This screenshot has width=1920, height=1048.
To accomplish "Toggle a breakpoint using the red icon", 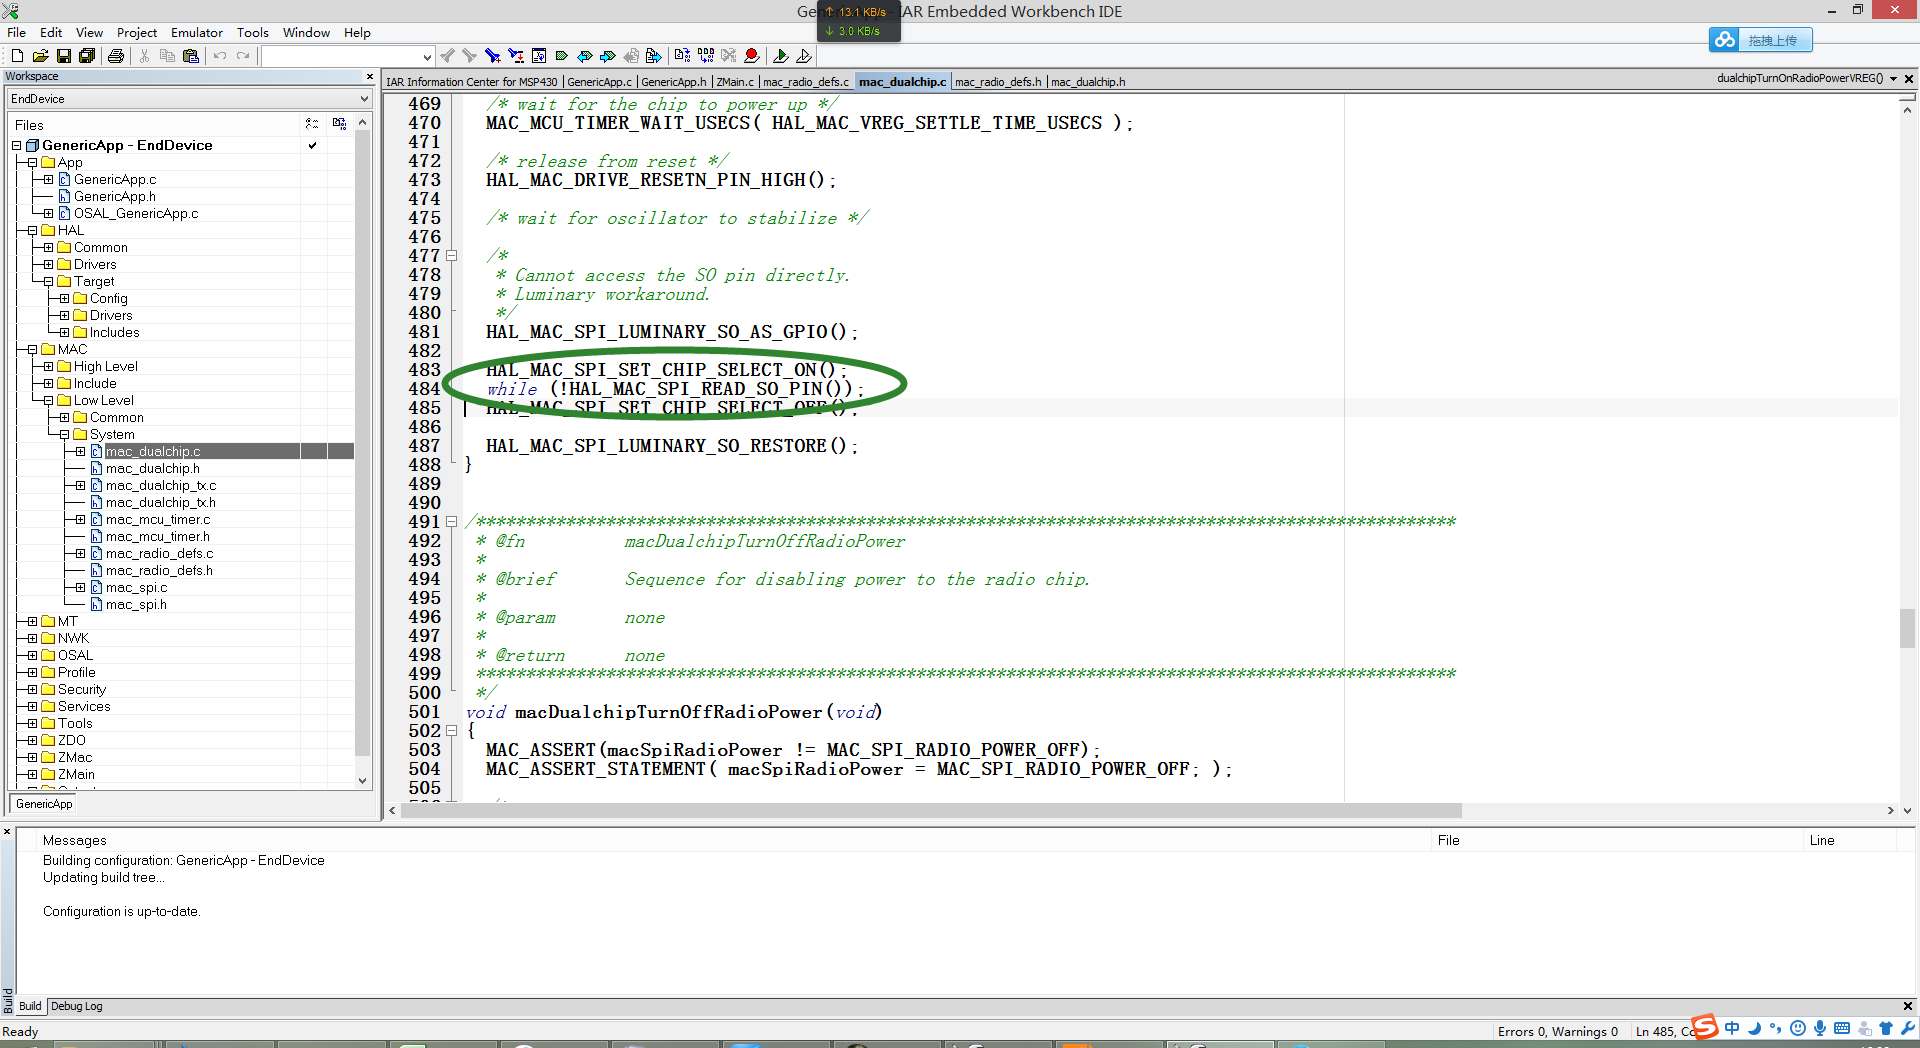I will point(752,56).
